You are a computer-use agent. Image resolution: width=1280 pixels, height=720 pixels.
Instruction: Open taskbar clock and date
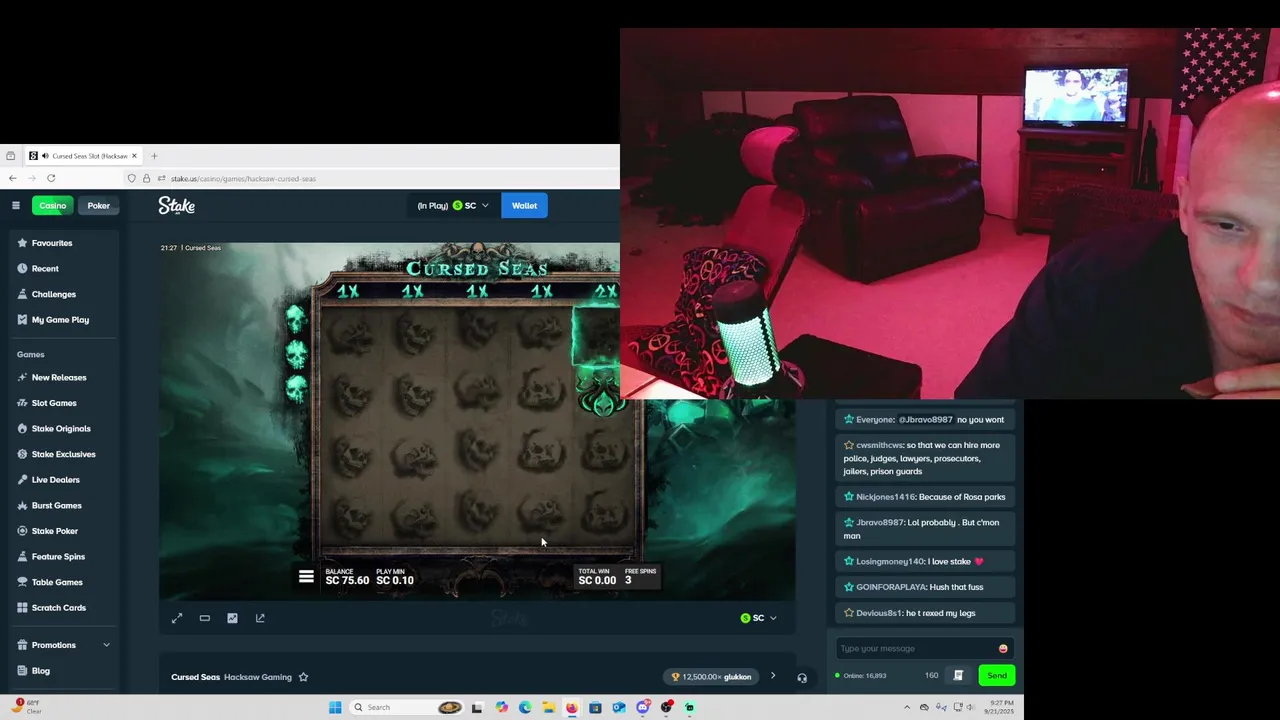[x=997, y=707]
